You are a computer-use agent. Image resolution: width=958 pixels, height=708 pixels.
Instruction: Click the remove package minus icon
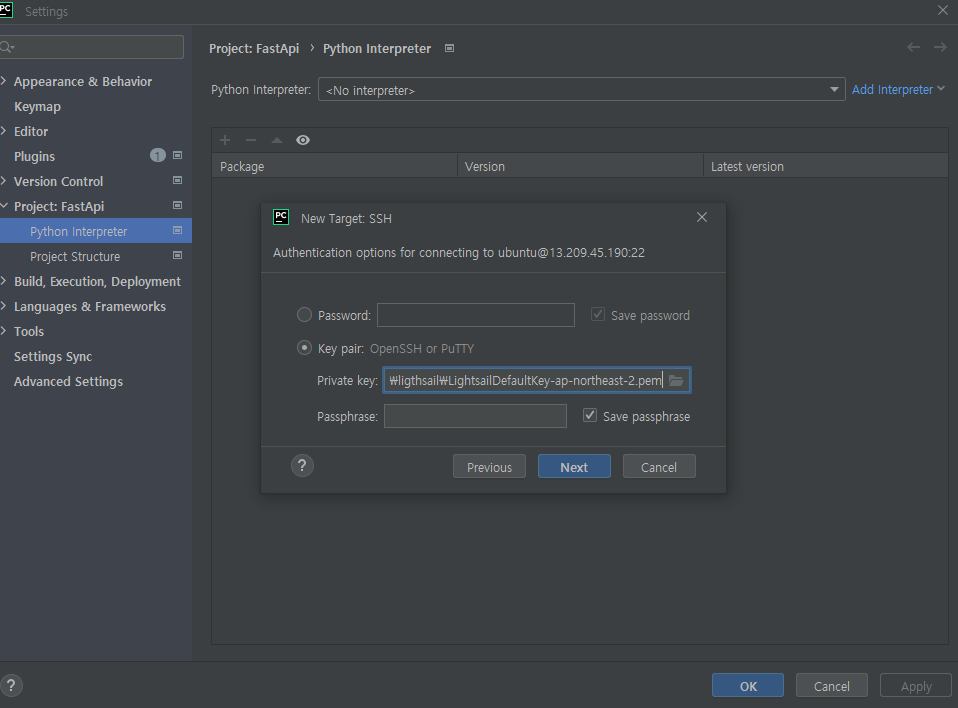click(x=250, y=140)
